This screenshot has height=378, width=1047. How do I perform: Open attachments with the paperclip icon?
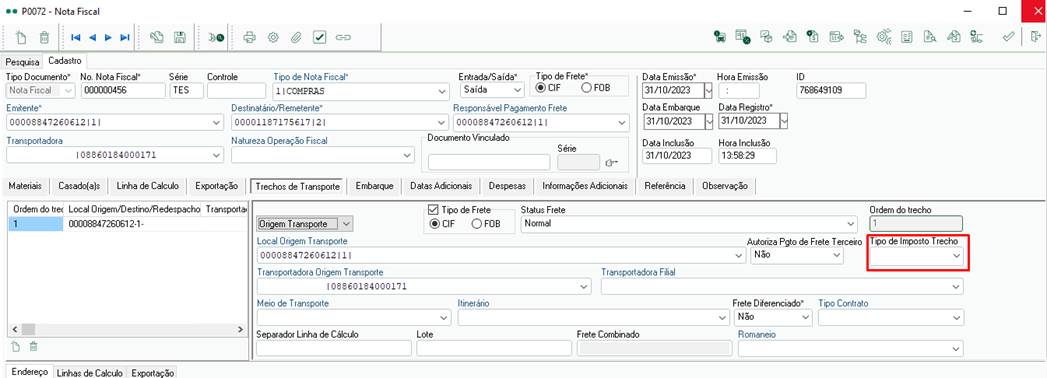pos(296,37)
